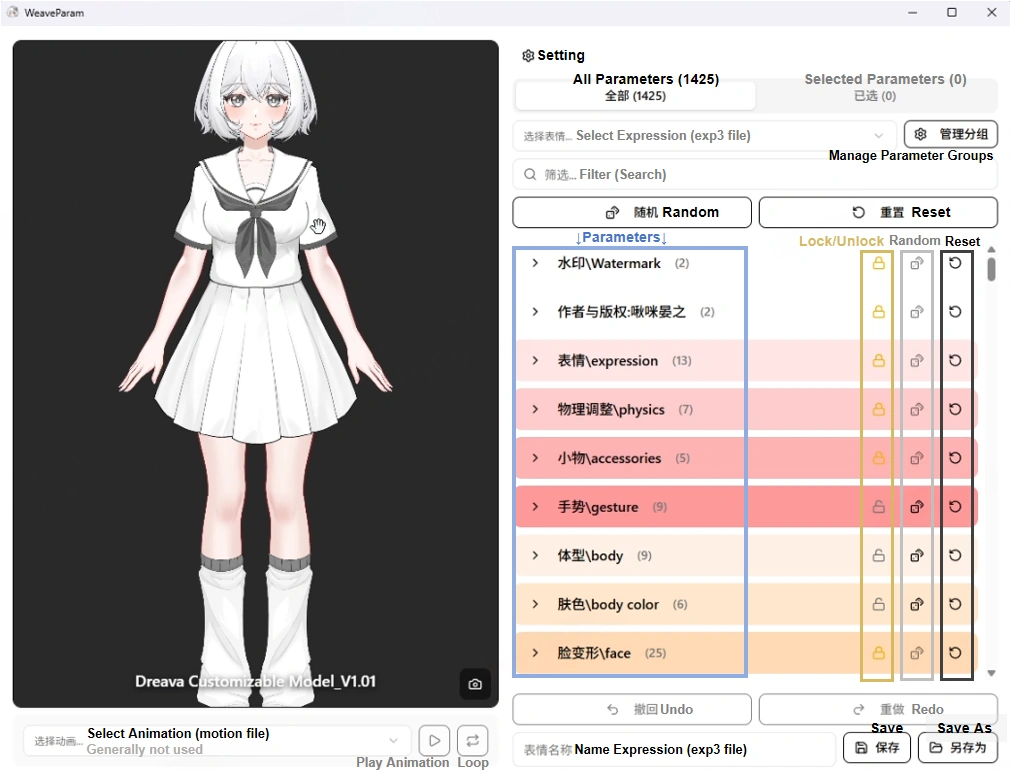The width and height of the screenshot is (1010, 773).
Task: Reset the expression parameter group via its reset icon
Action: point(956,361)
